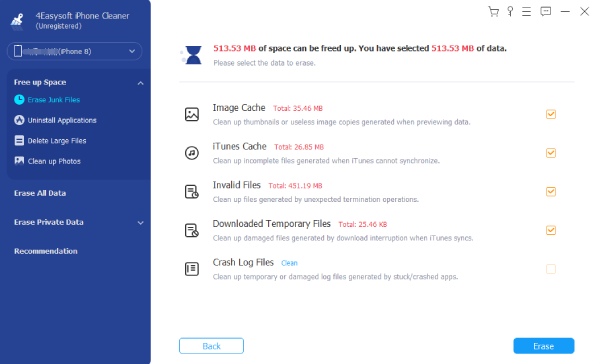Screen dimensions: 600x364
Task: Click the Image Cache picture icon
Action: coord(192,114)
